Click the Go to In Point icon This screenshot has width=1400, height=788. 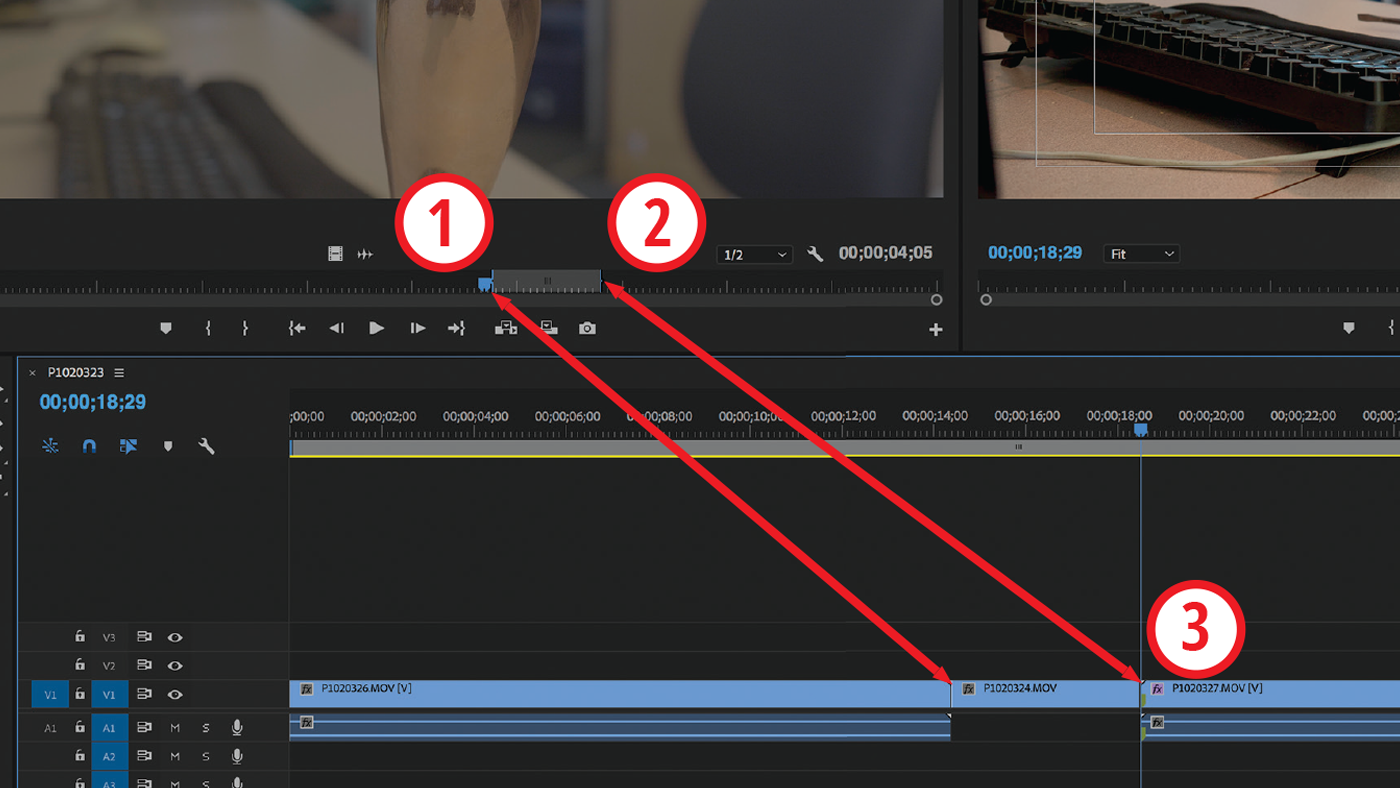coord(297,327)
